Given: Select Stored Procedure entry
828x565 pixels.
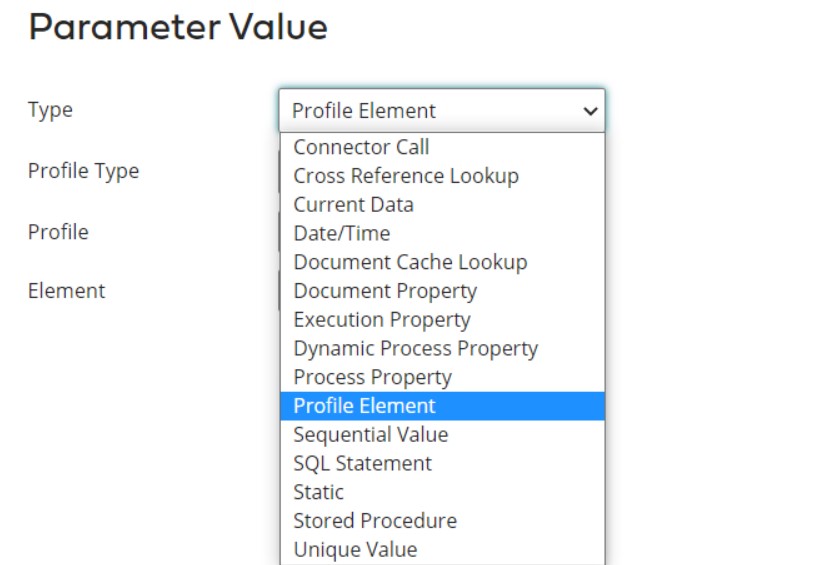Looking at the screenshot, I should pos(375,521).
